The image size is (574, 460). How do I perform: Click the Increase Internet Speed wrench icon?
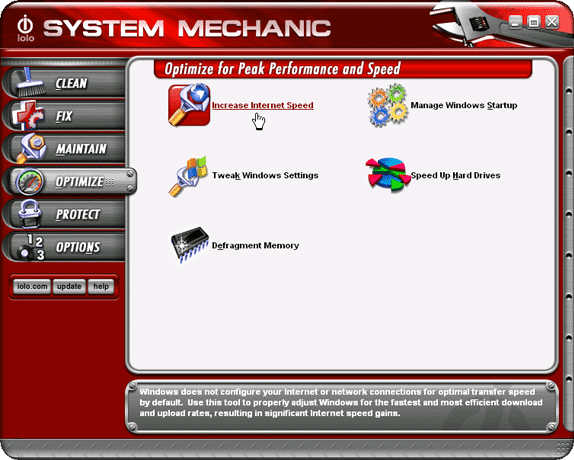189,105
